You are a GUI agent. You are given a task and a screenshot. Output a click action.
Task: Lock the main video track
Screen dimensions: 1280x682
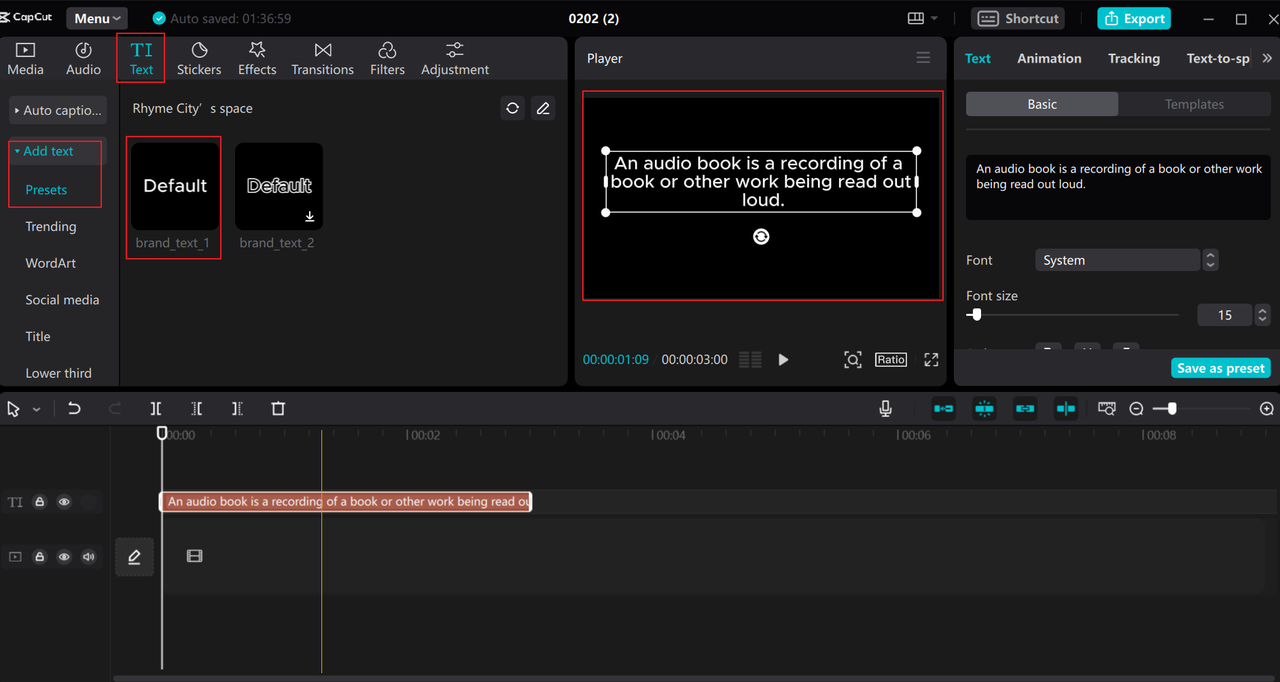(x=40, y=557)
